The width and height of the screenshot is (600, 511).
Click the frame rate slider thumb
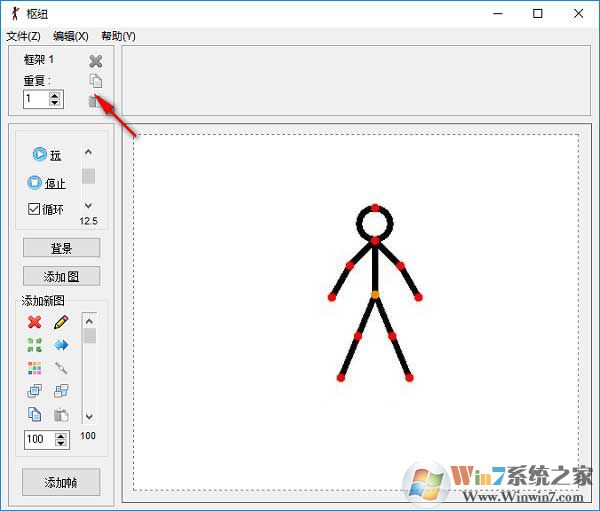point(88,176)
